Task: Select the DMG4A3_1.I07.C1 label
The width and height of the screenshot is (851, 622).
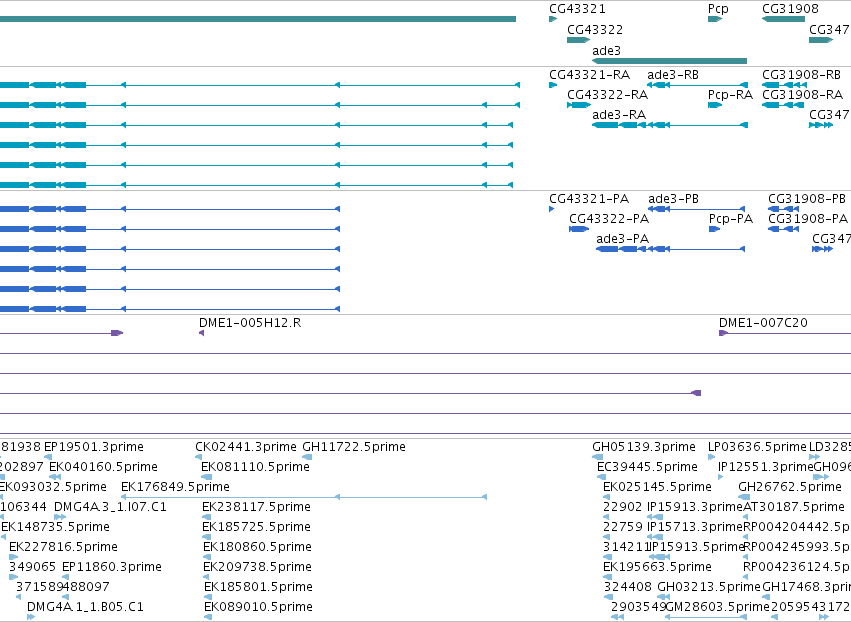Action: coord(110,507)
